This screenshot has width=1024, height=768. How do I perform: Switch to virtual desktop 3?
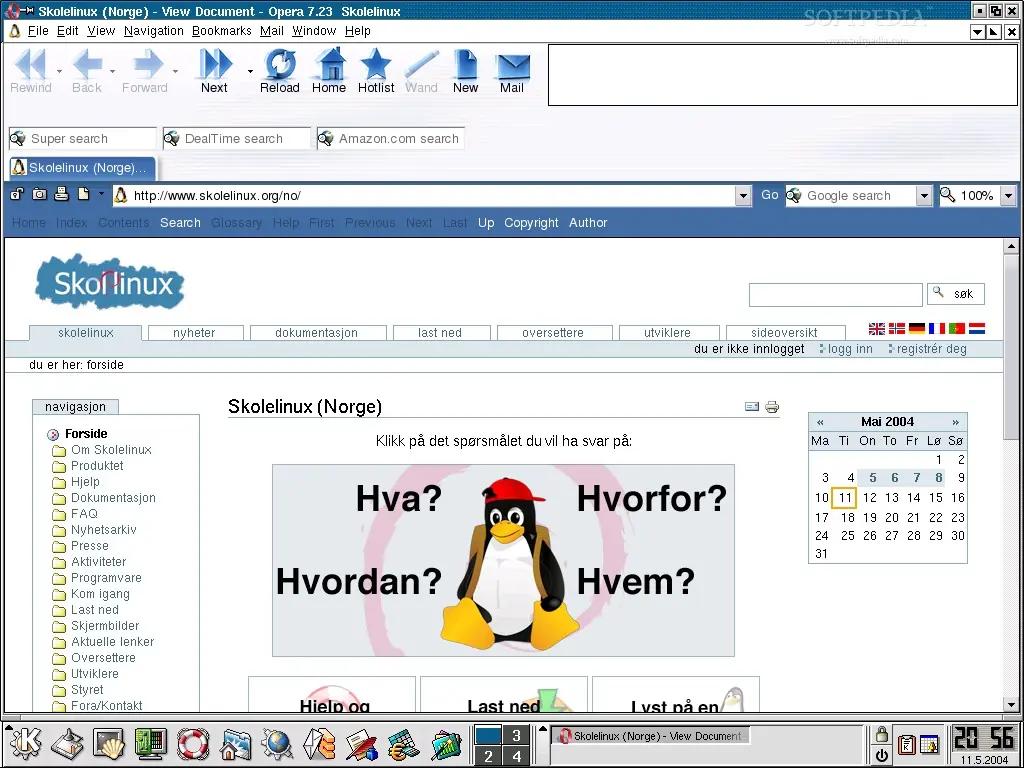click(x=516, y=735)
